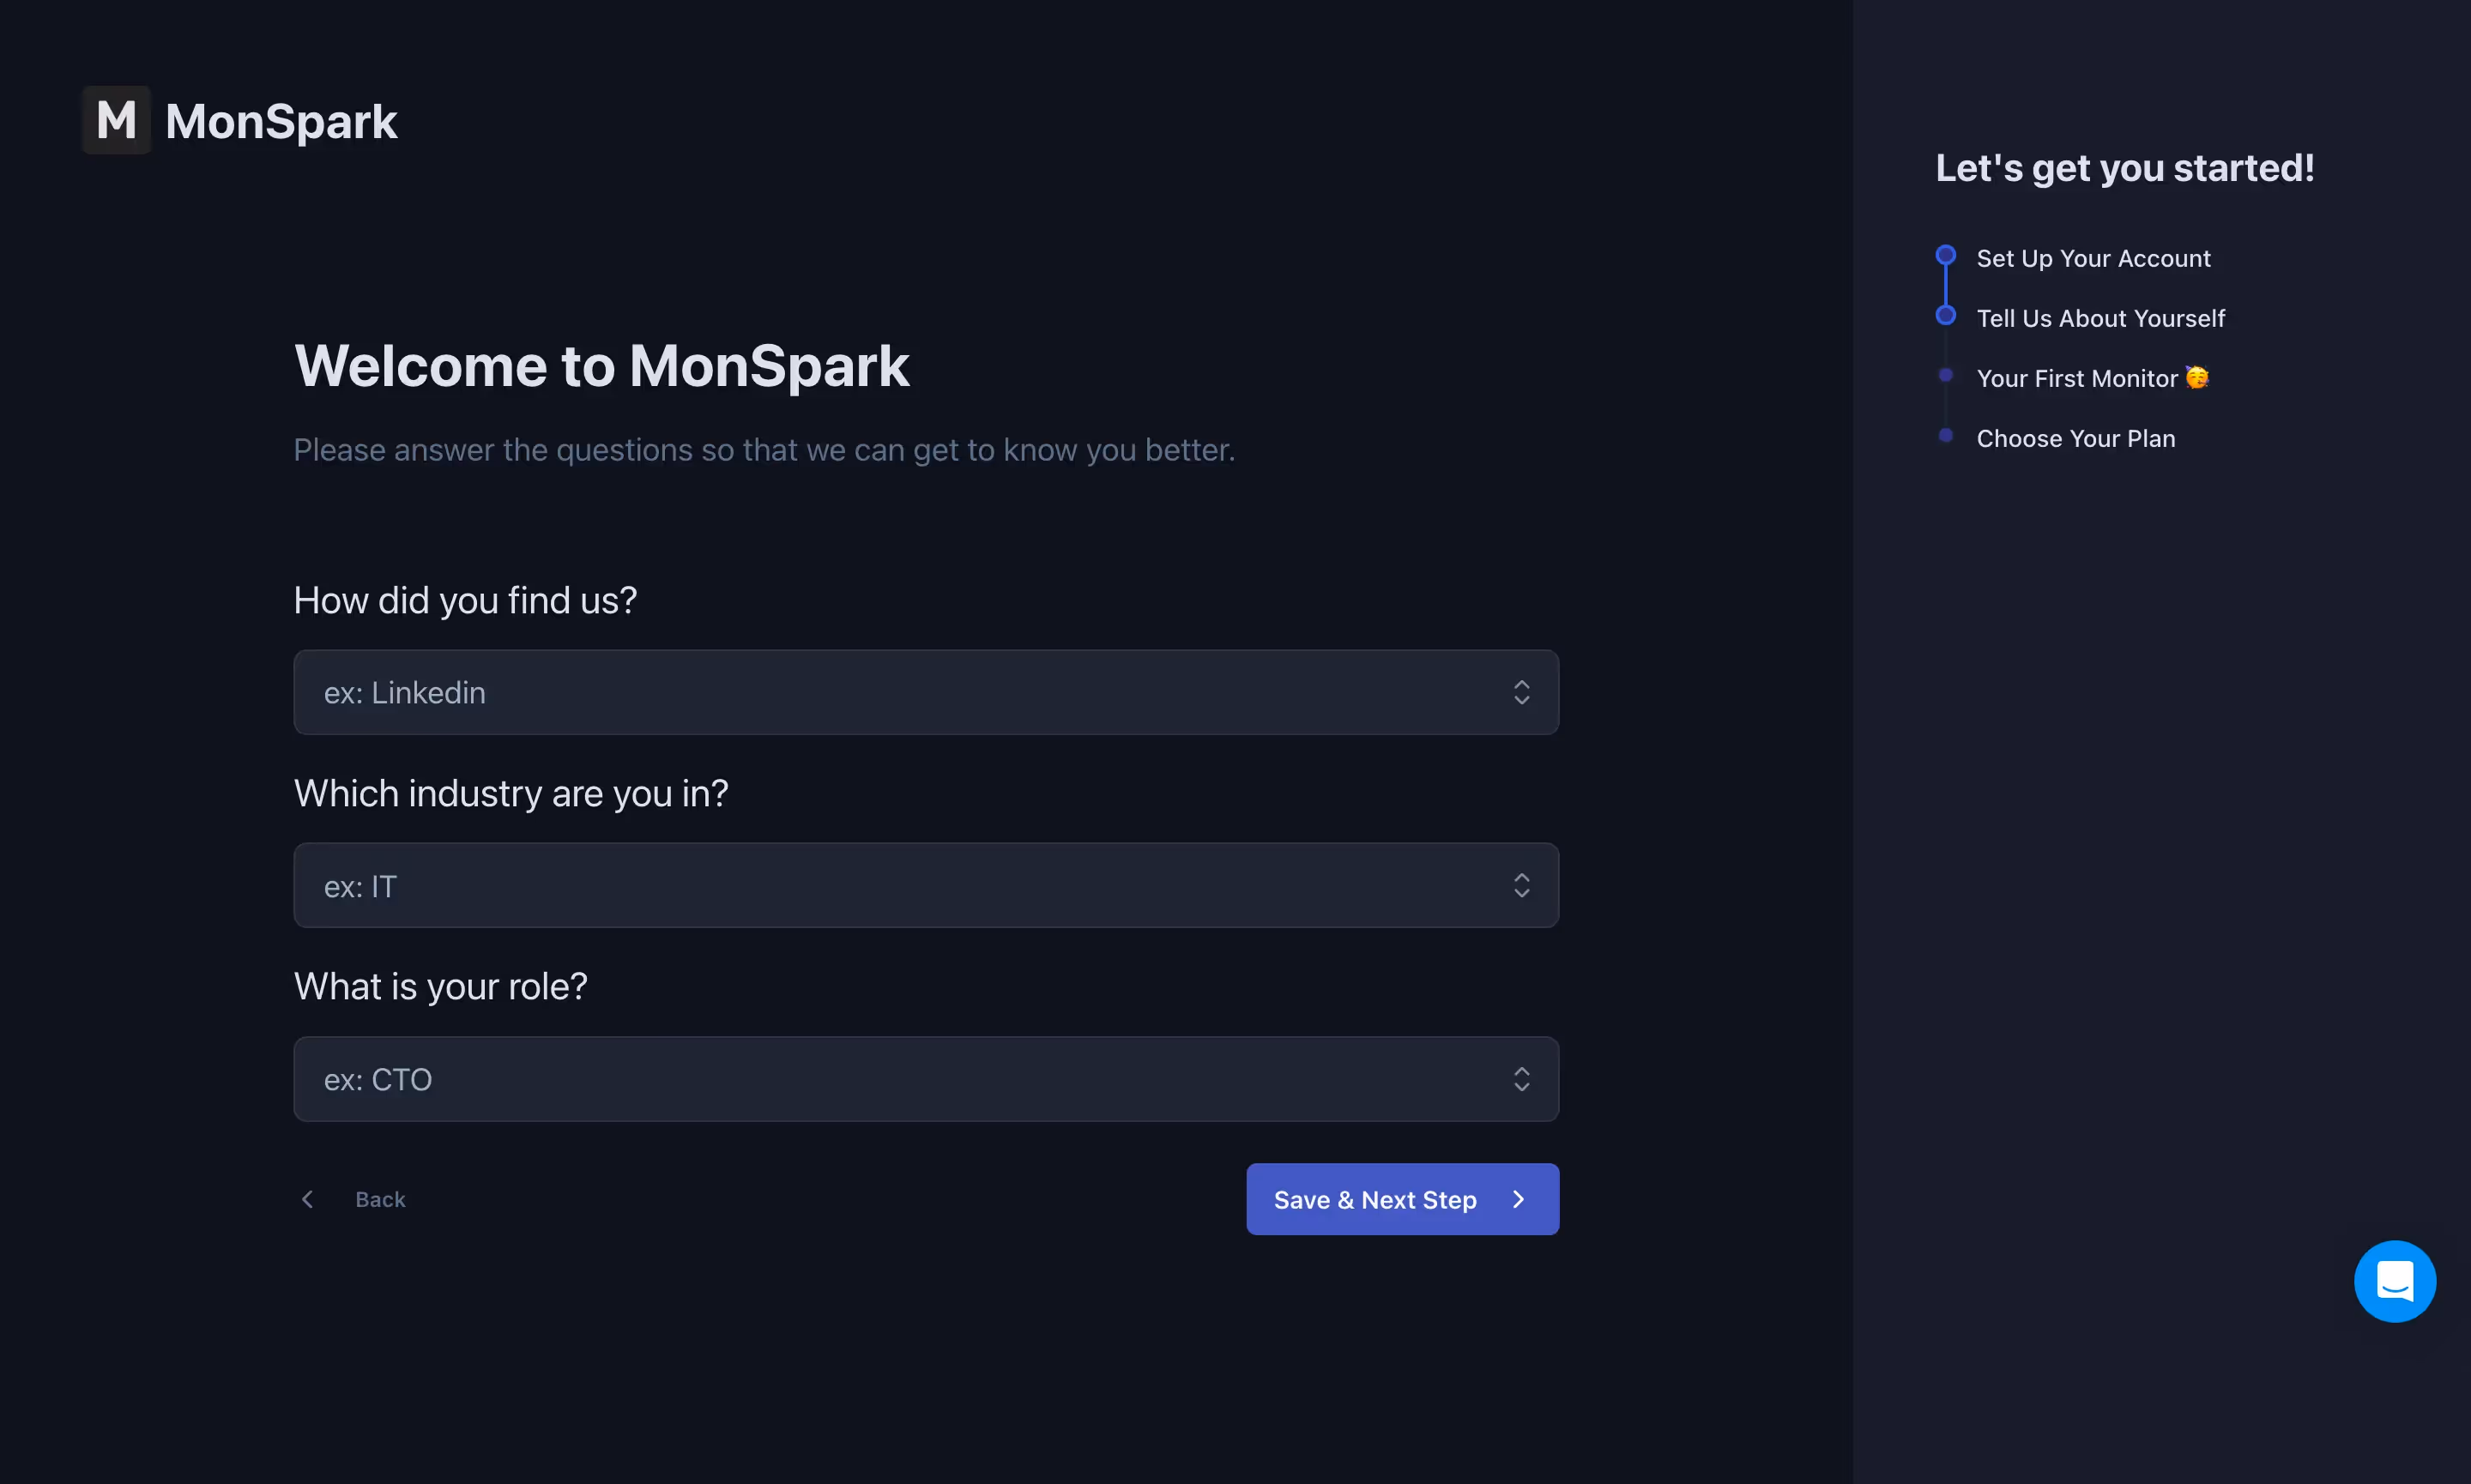The width and height of the screenshot is (2471, 1484).
Task: Click the Back link
Action: click(x=380, y=1198)
